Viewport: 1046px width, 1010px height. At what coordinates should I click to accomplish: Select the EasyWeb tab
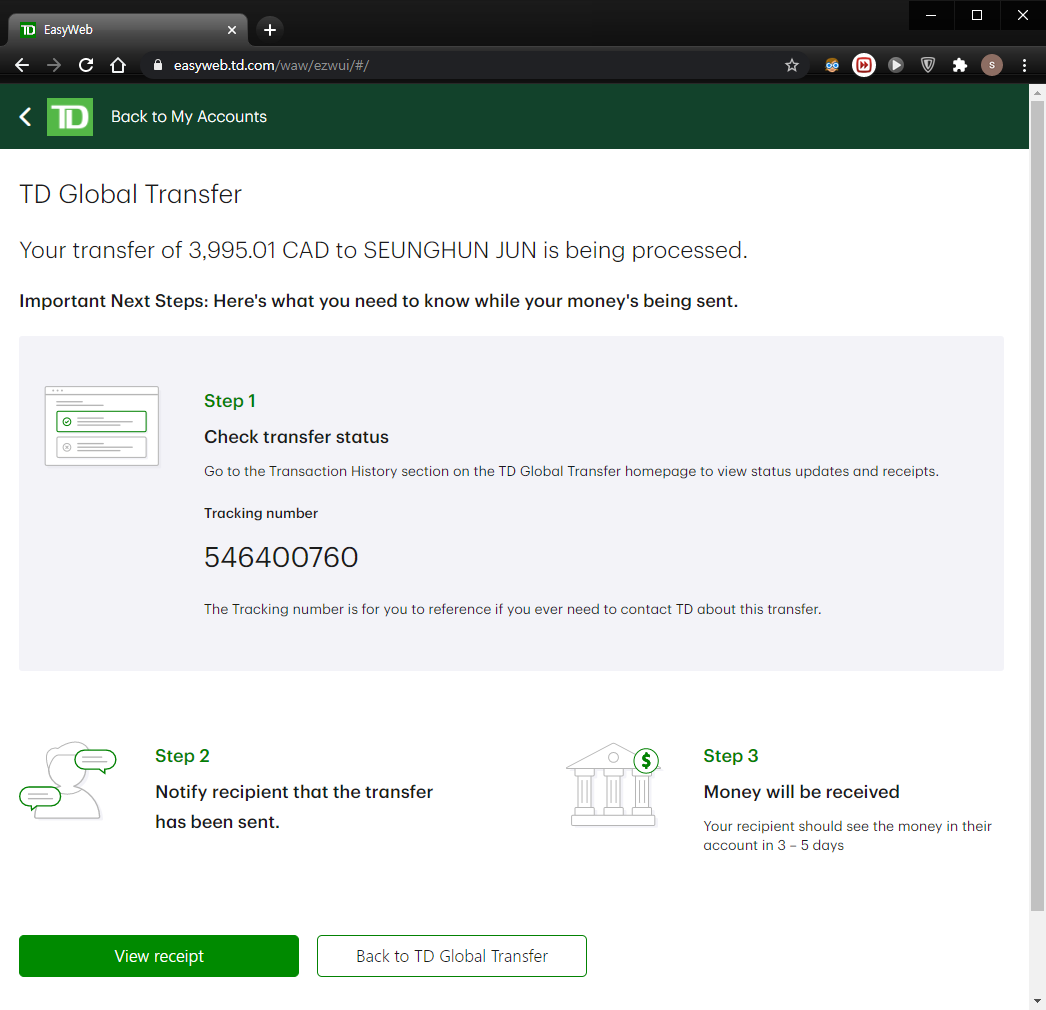(x=127, y=30)
